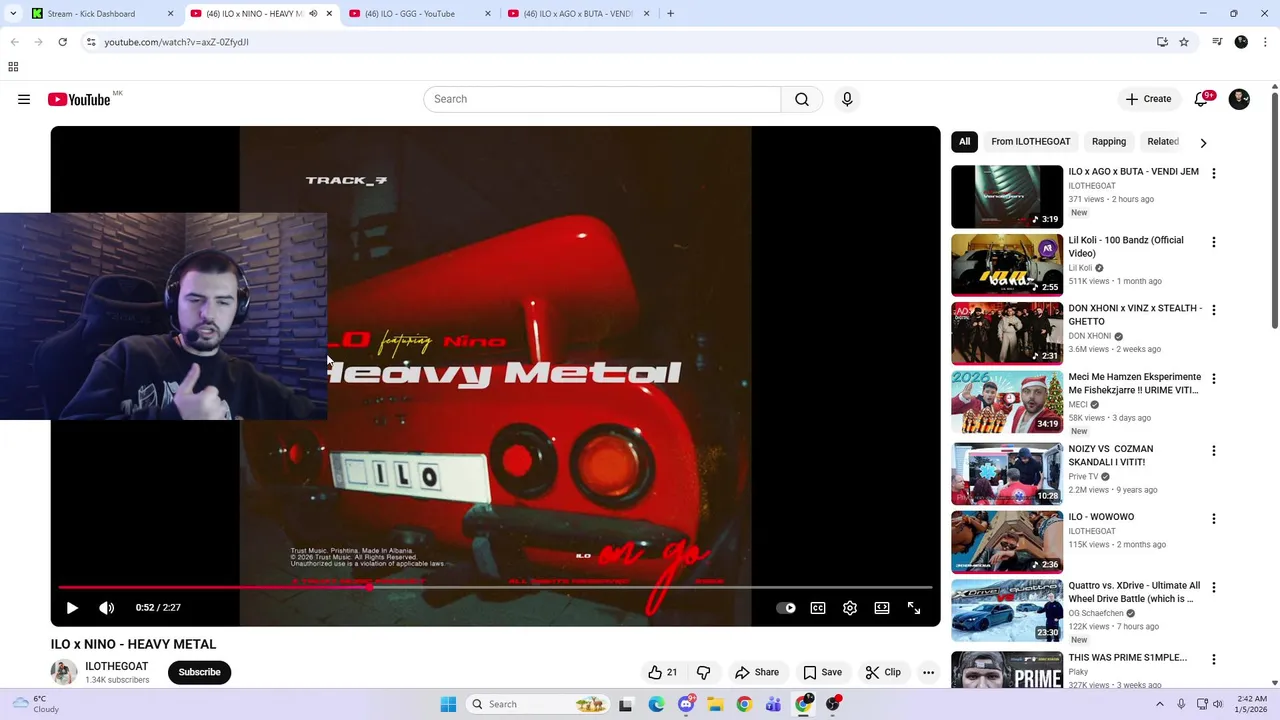Open options for THIS WAS PRIME S1MPLE
Viewport: 1280px width, 720px height.
1214,660
